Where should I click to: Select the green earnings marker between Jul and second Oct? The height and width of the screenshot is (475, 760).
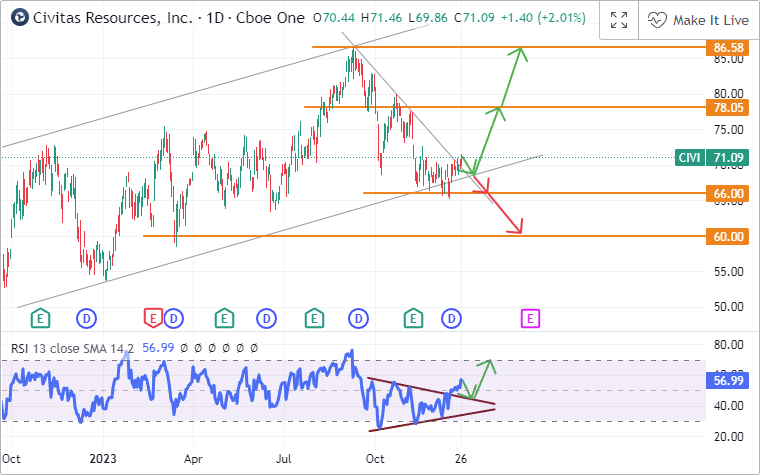click(314, 318)
